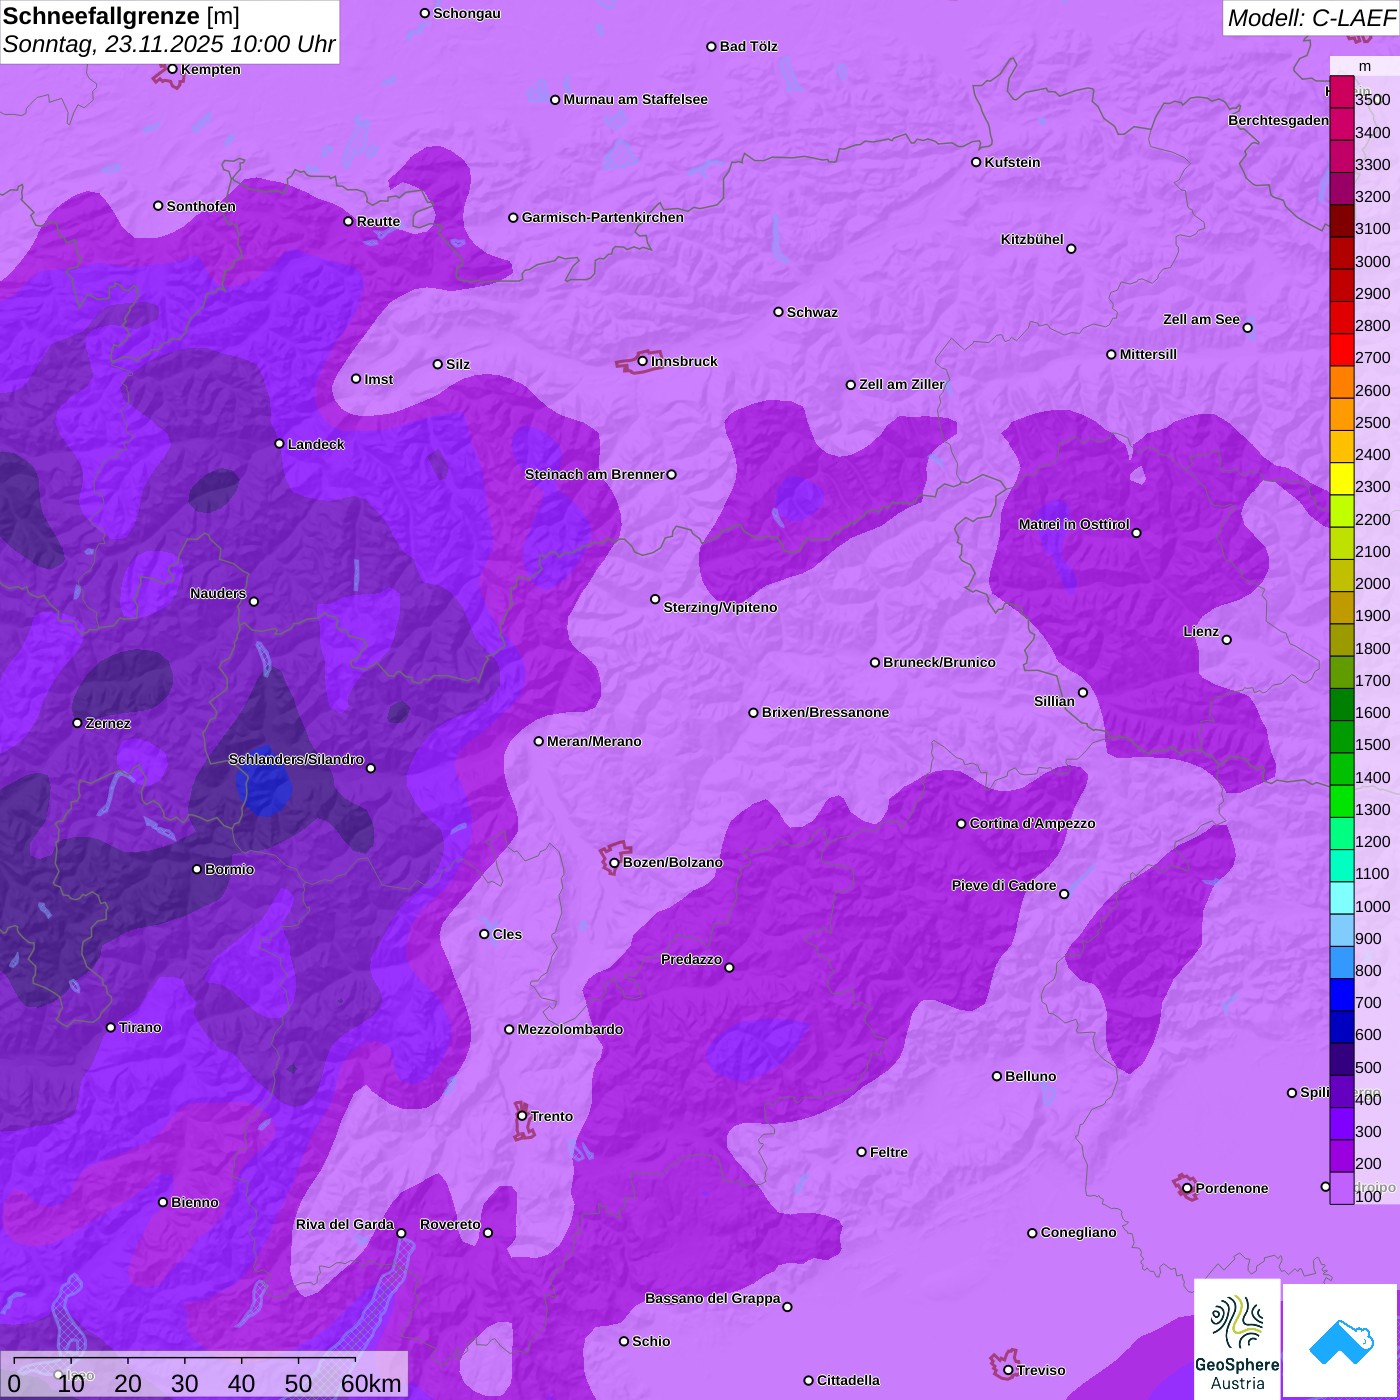Click the legend value '1500'
Viewport: 1400px width, 1400px height.
click(x=1372, y=744)
